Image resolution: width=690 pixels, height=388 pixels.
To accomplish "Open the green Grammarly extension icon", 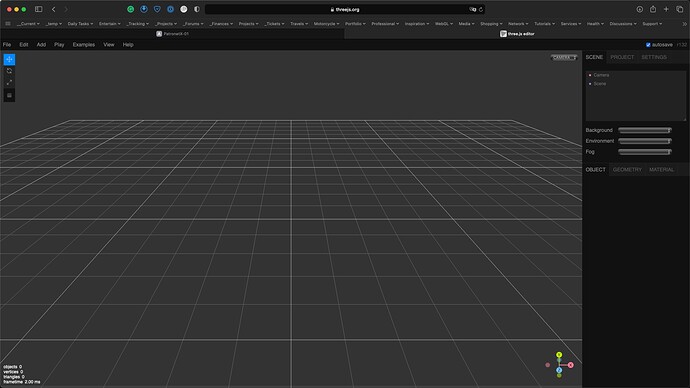I will 131,9.
